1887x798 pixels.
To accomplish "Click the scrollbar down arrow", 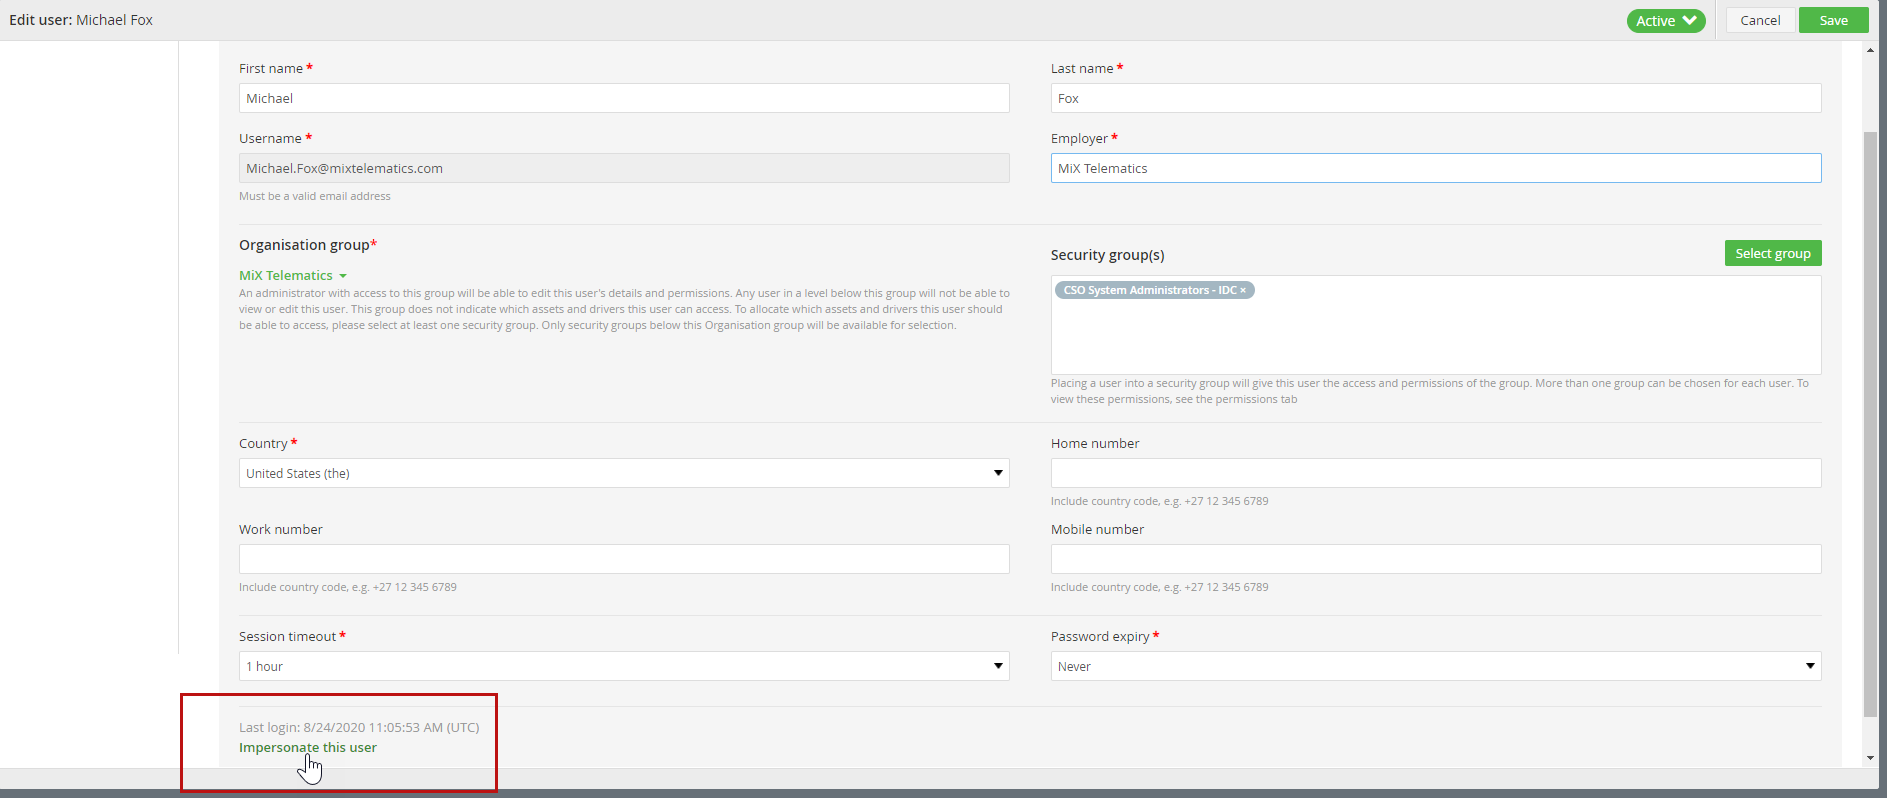I will click(1870, 758).
